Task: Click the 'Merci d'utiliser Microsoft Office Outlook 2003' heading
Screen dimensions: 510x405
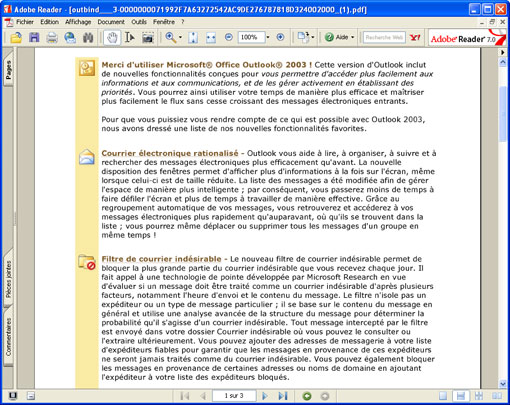Action: [207, 65]
